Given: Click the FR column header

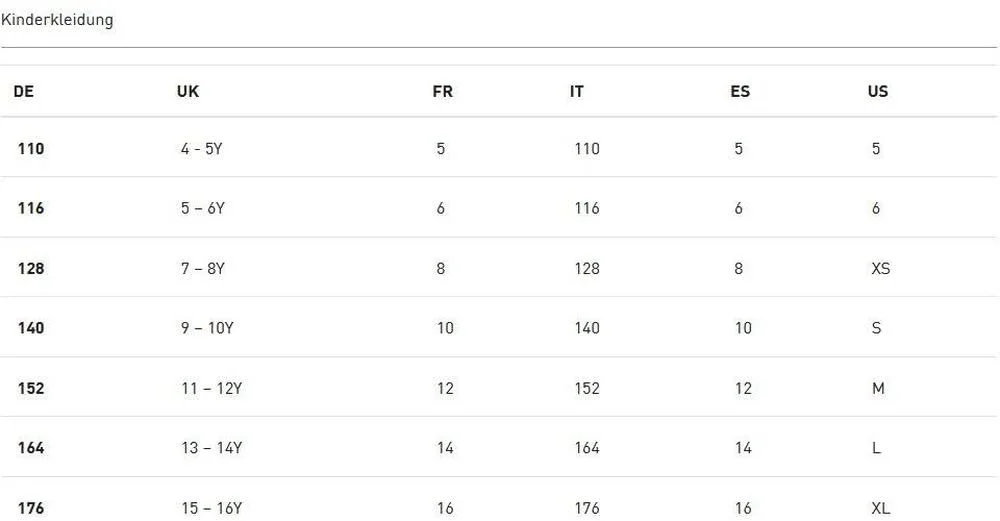Looking at the screenshot, I should click(442, 91).
